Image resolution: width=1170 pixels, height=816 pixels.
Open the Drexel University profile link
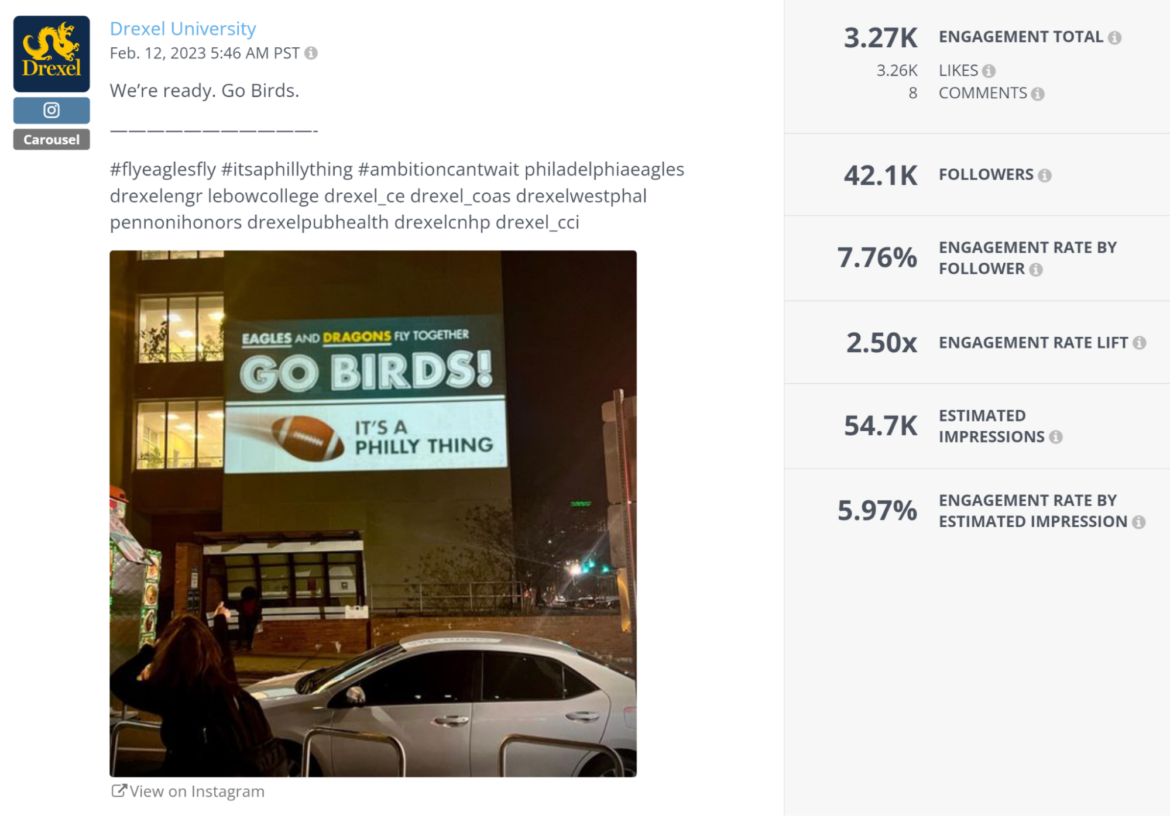[x=183, y=28]
